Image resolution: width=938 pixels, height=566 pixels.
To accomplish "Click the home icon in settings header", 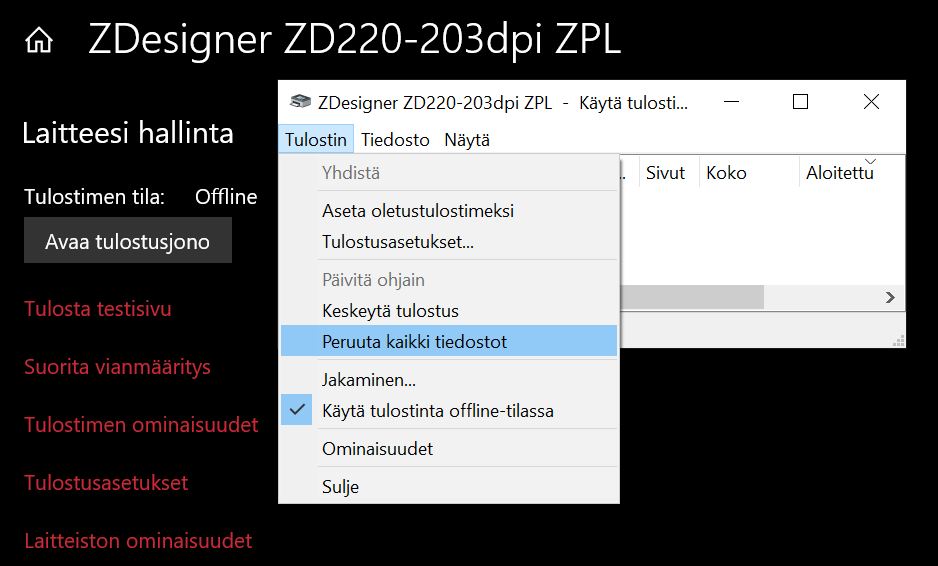I will 39,41.
